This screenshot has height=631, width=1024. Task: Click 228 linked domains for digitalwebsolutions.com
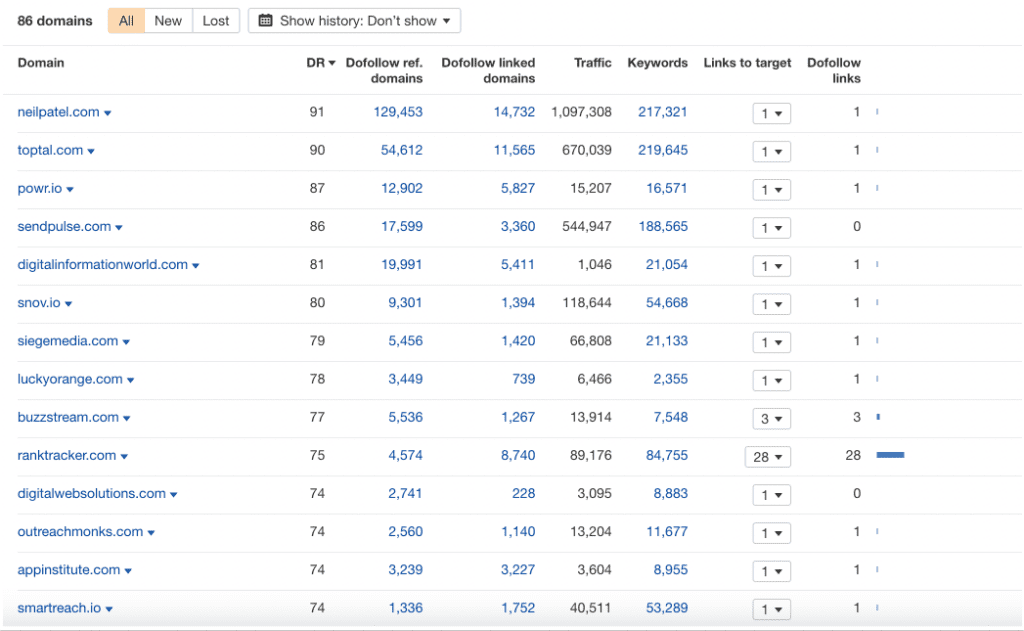coord(524,494)
